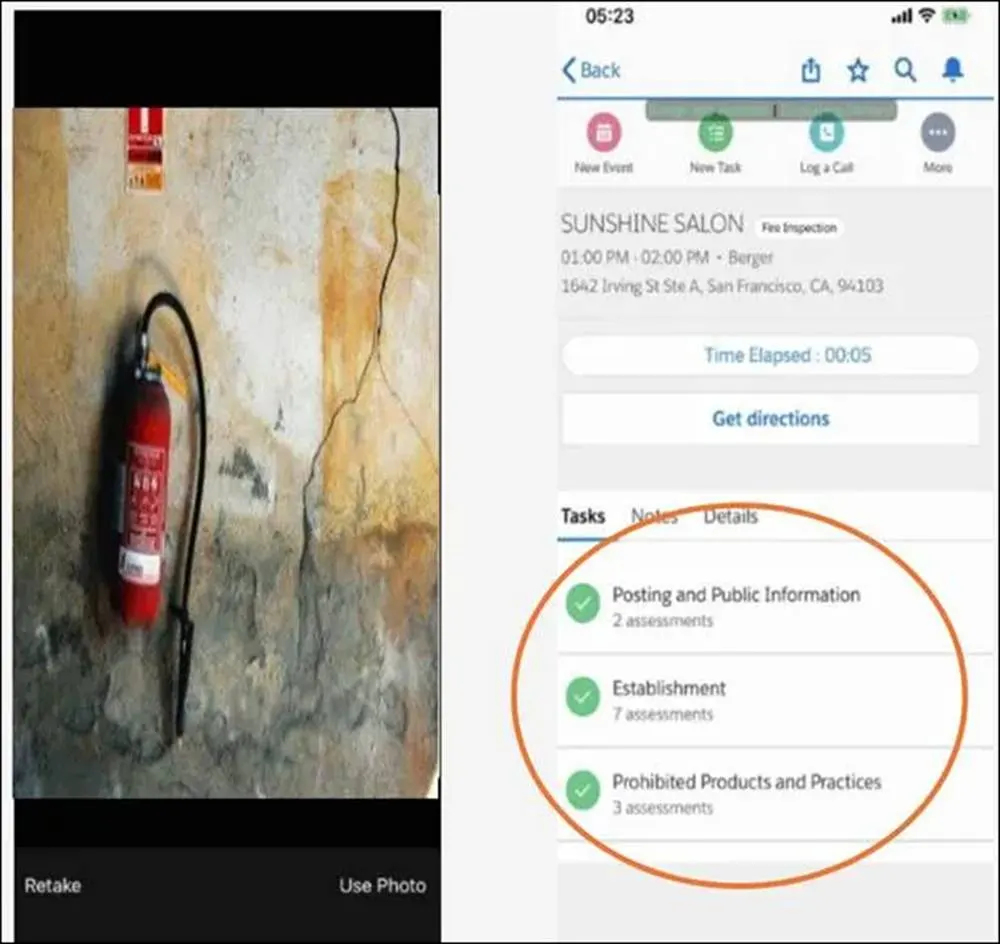Image resolution: width=1000 pixels, height=944 pixels.
Task: Switch to the Details tab
Action: 730,516
